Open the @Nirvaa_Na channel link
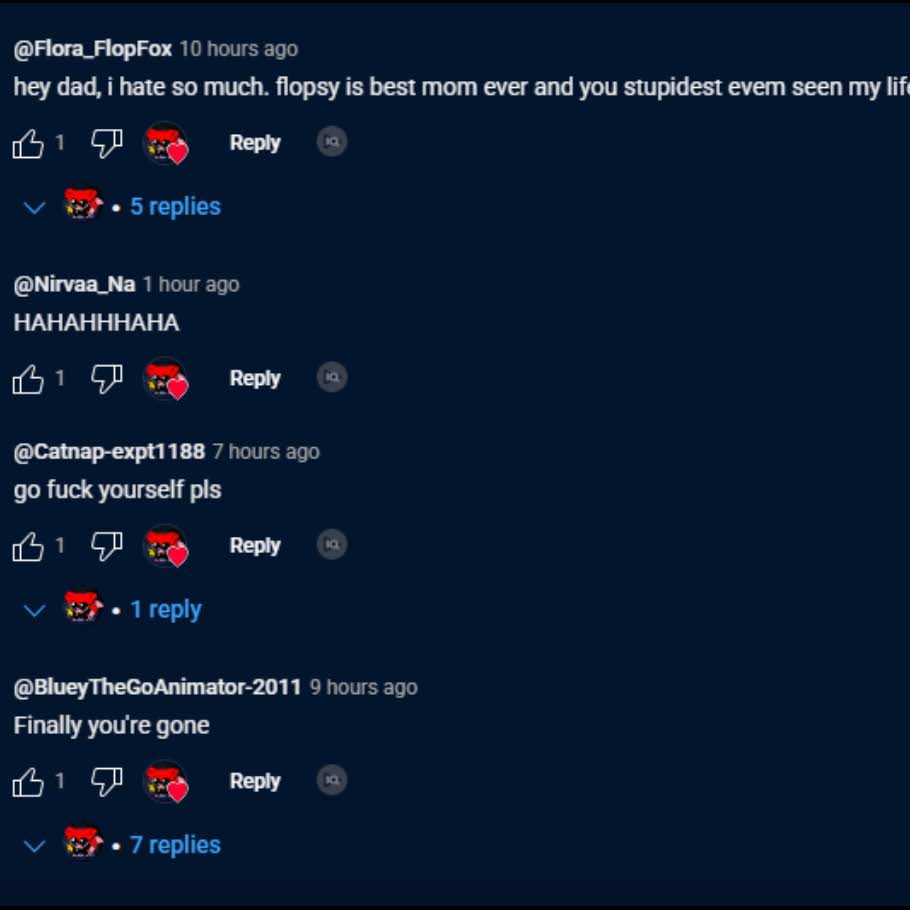This screenshot has width=910, height=910. [x=74, y=284]
